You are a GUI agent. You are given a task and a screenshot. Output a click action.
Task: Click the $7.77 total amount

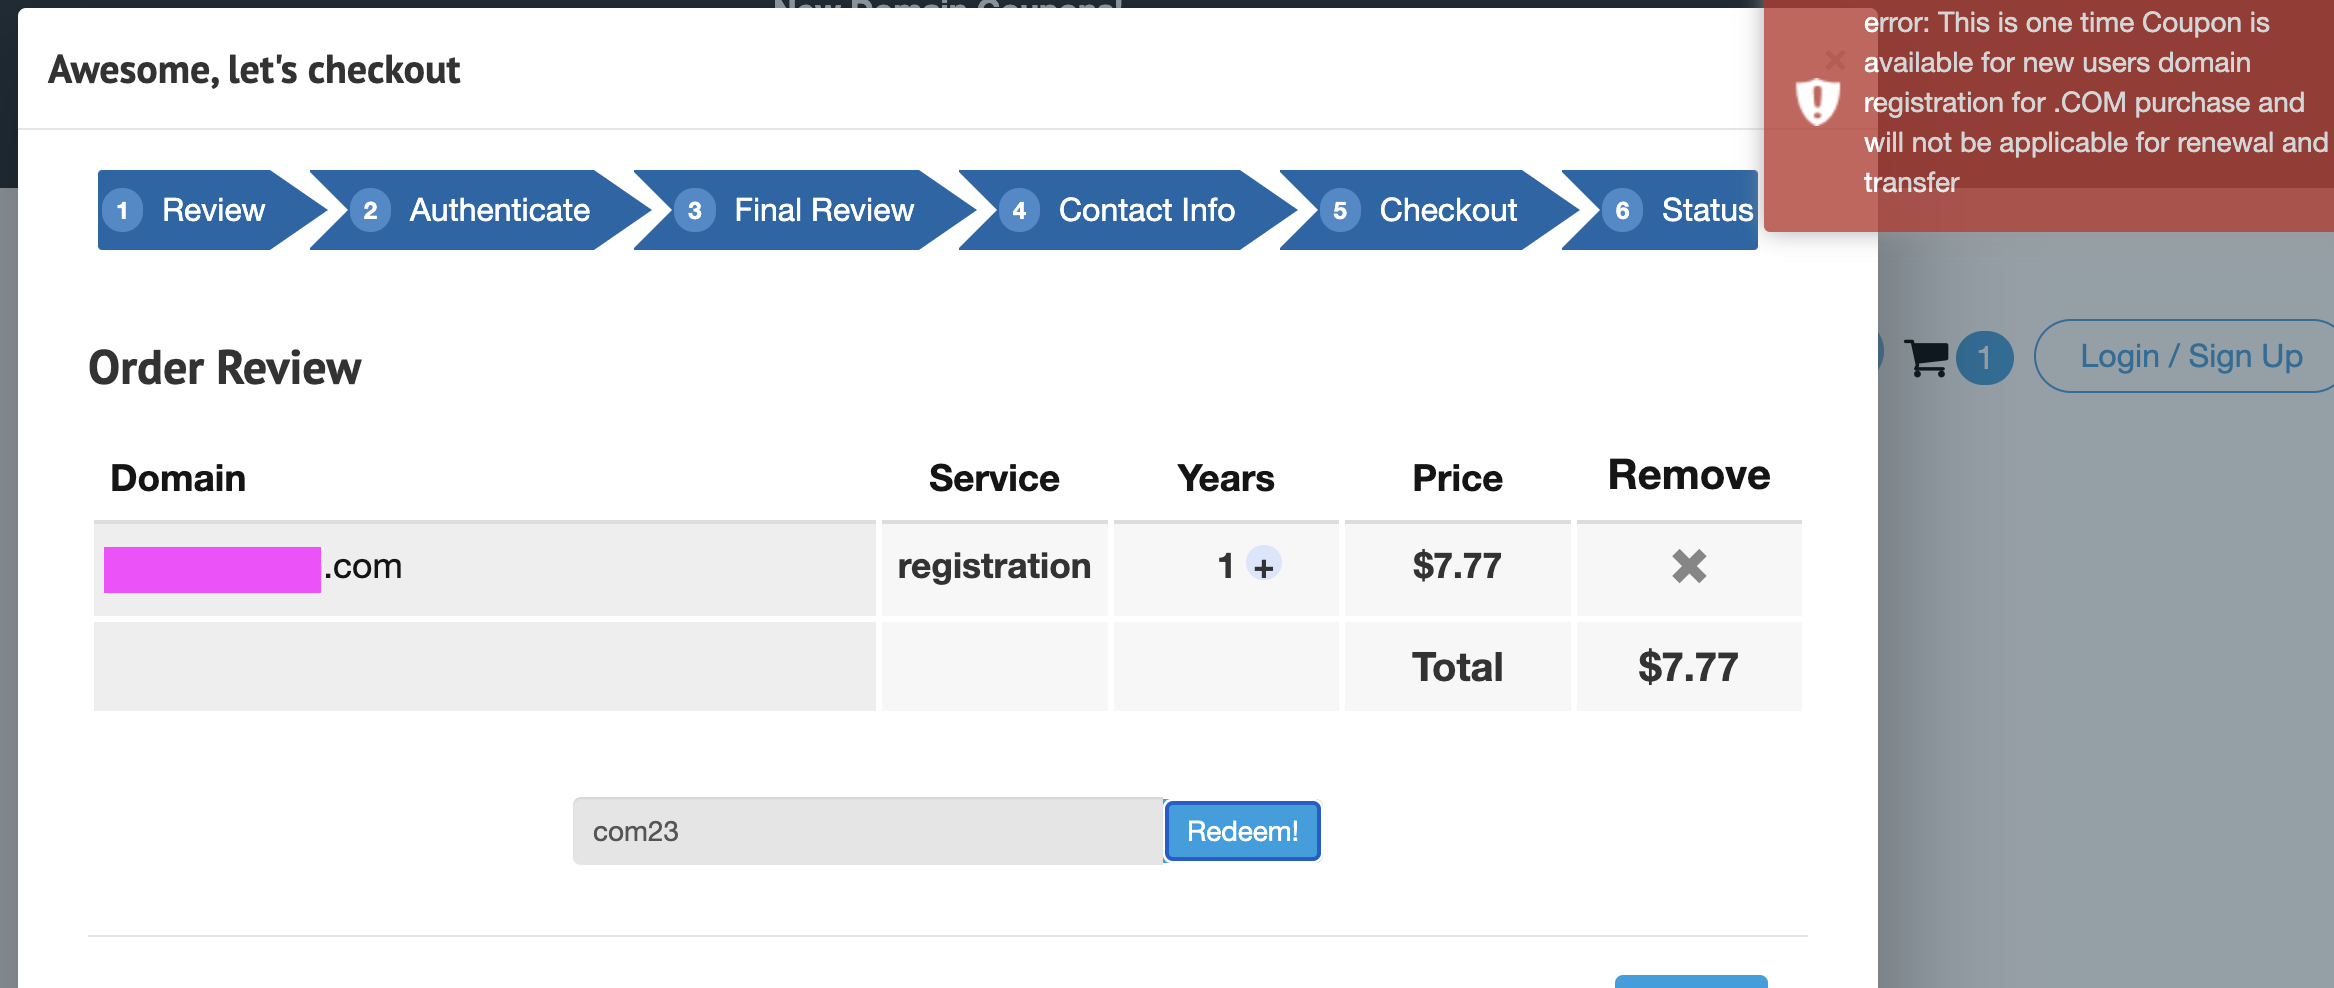click(x=1688, y=667)
